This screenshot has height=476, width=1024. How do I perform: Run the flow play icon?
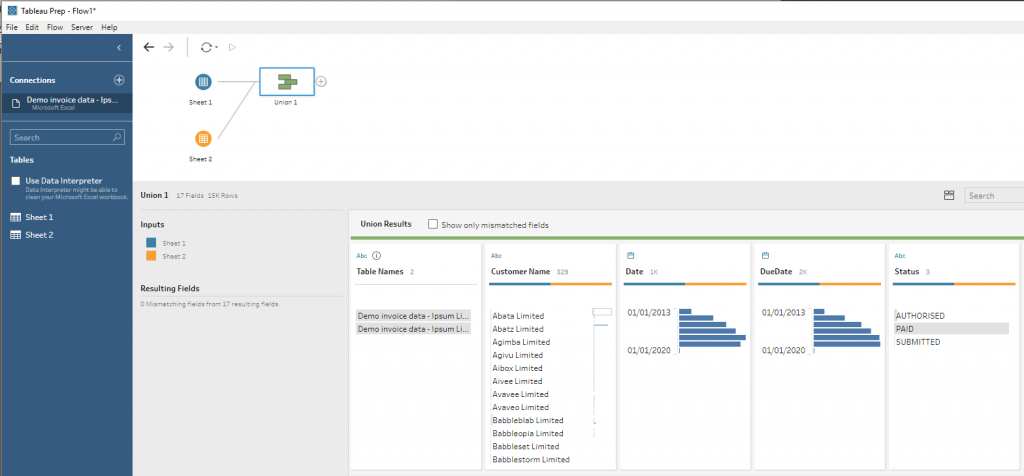pos(232,47)
